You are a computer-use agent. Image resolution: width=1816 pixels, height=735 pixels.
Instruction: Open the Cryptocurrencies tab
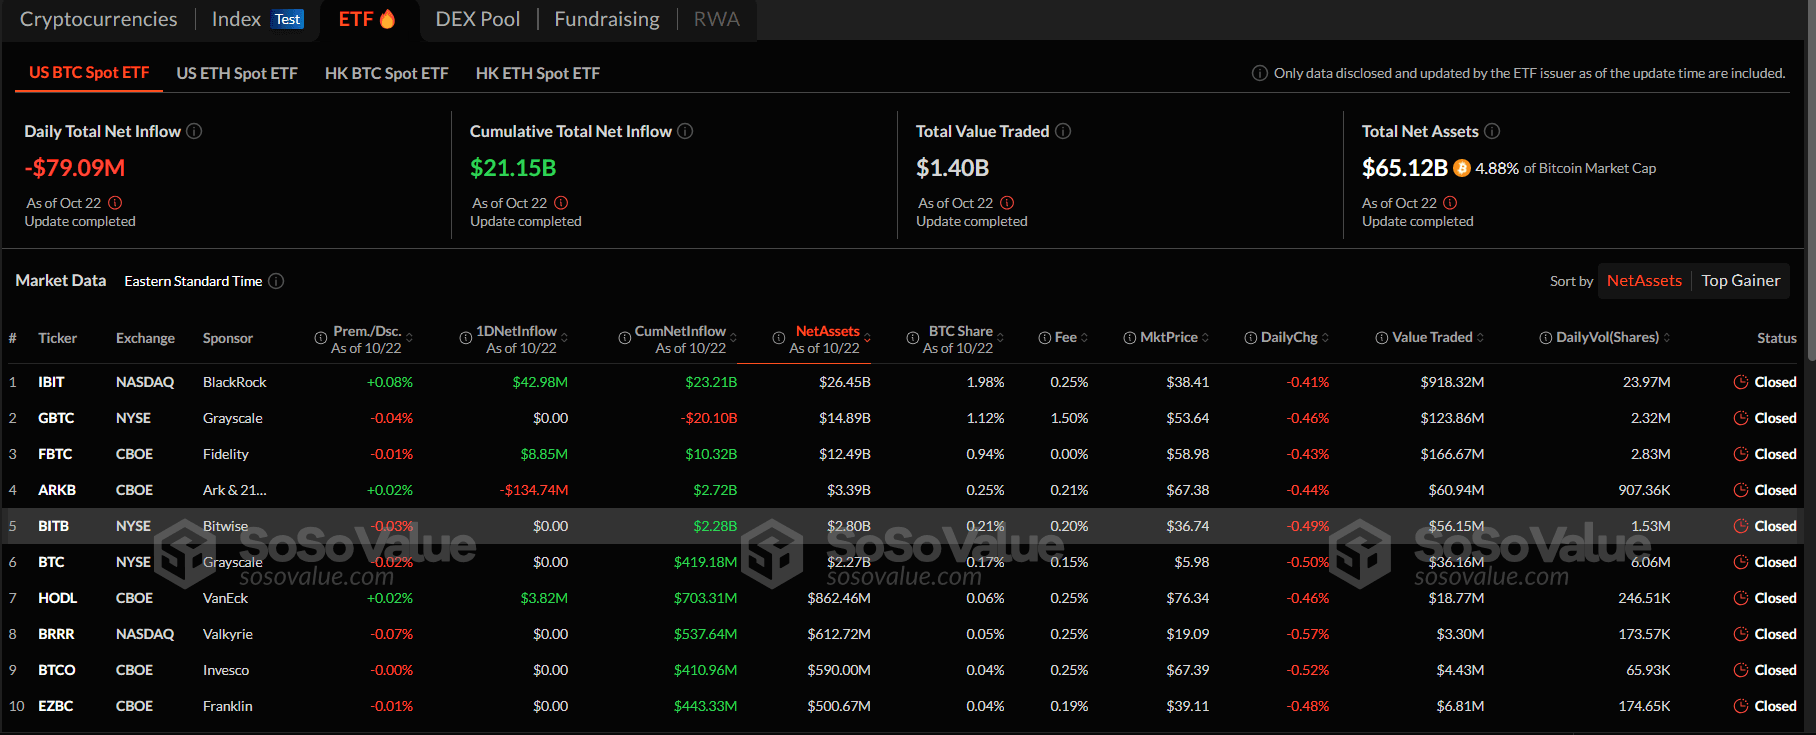click(98, 19)
